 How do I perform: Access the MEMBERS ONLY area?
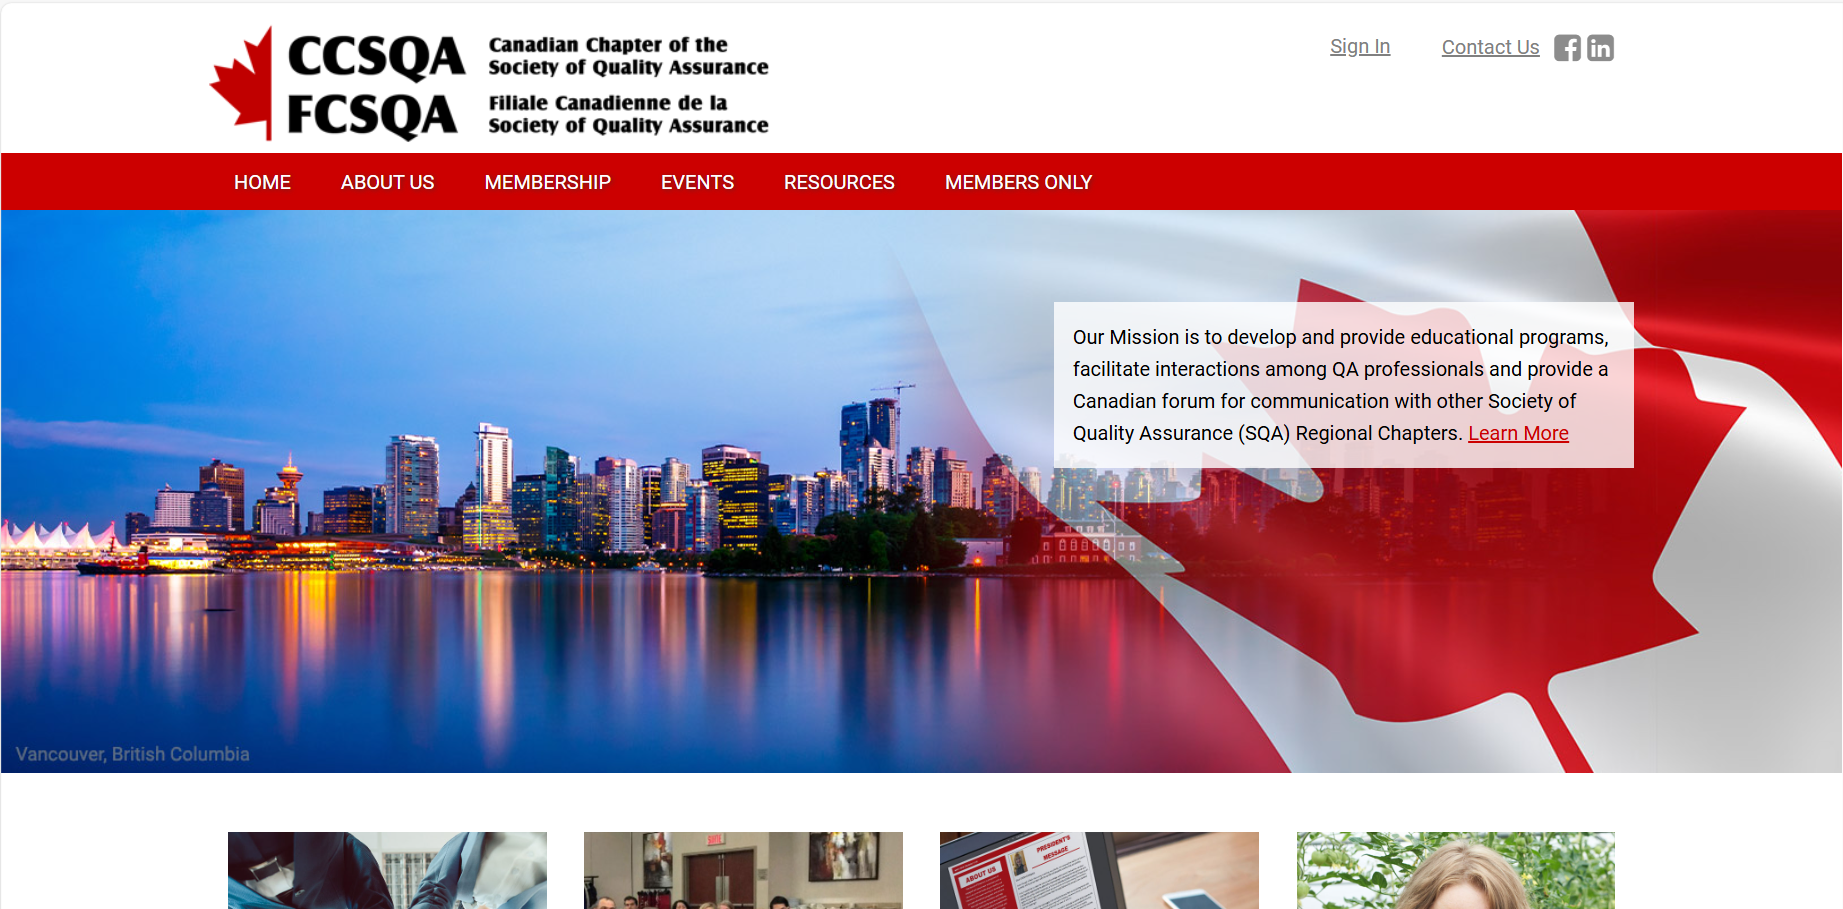coord(1018,182)
